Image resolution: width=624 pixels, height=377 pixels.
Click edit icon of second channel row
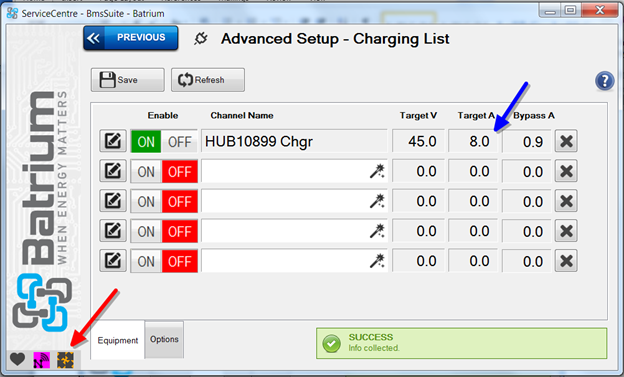click(x=113, y=171)
